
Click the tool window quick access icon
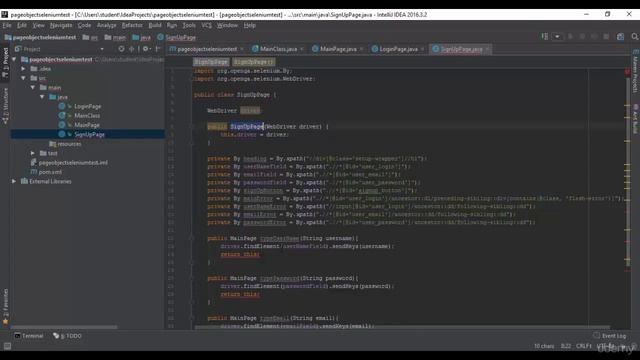[7, 346]
